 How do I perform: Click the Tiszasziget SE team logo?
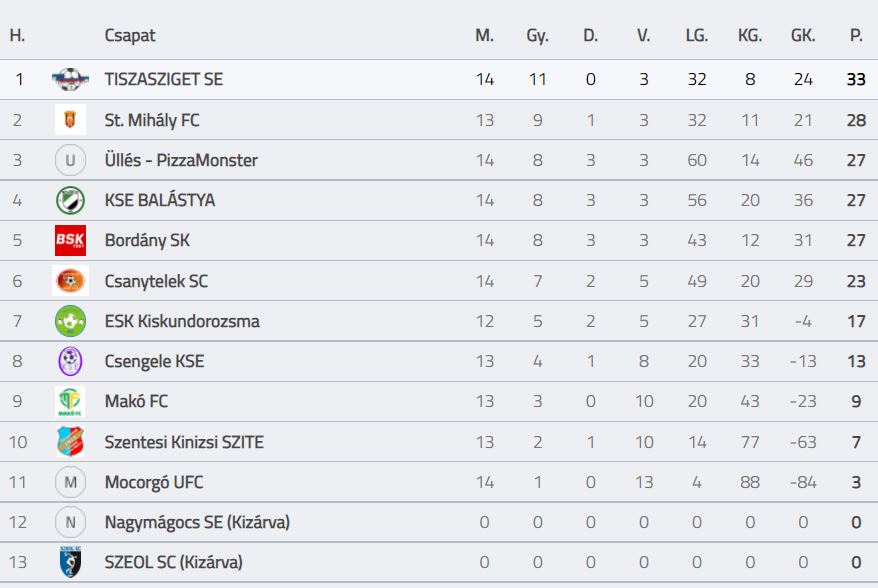click(70, 80)
